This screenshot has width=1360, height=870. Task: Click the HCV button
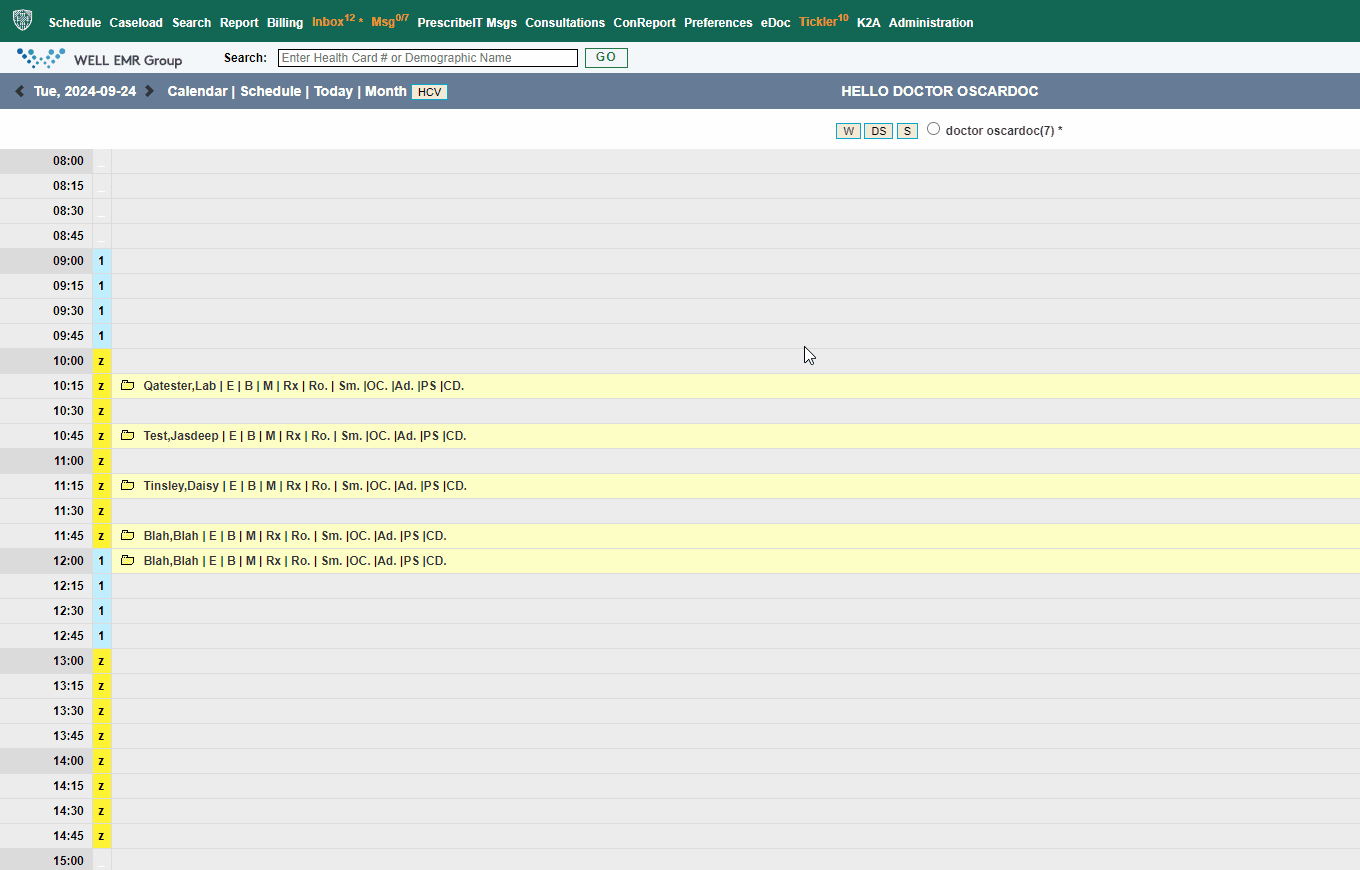(x=429, y=92)
